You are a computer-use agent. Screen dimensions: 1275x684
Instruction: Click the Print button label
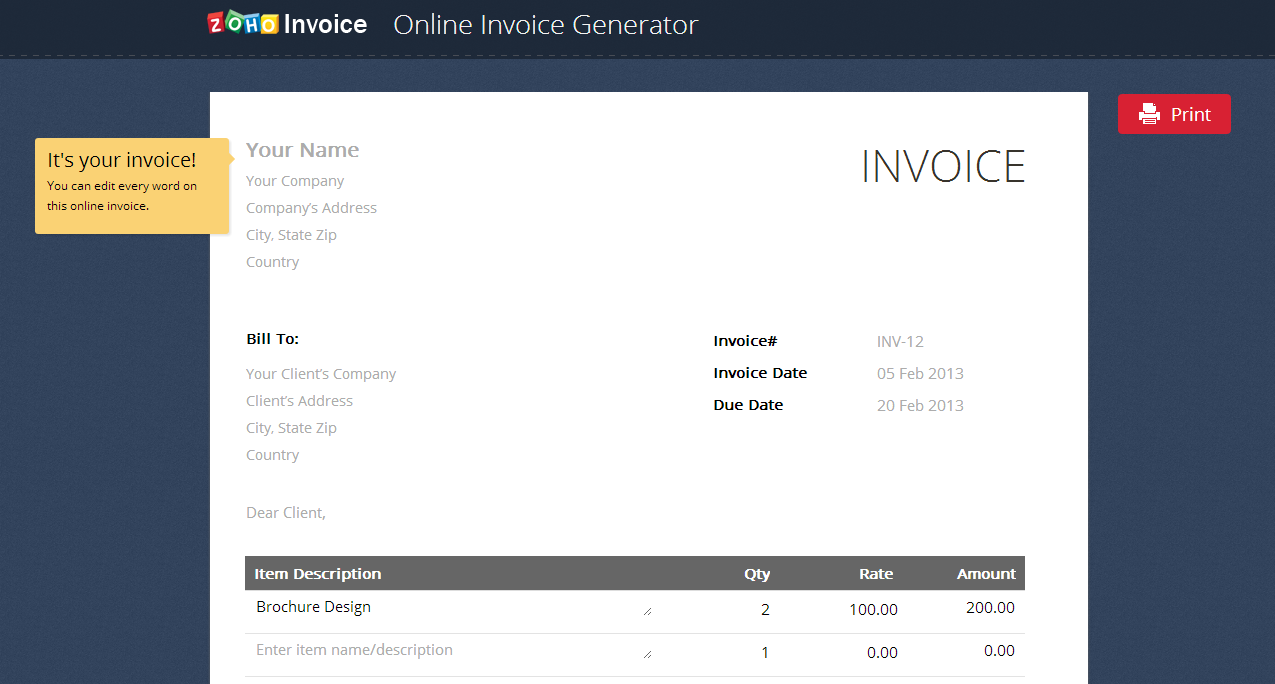tap(1190, 114)
